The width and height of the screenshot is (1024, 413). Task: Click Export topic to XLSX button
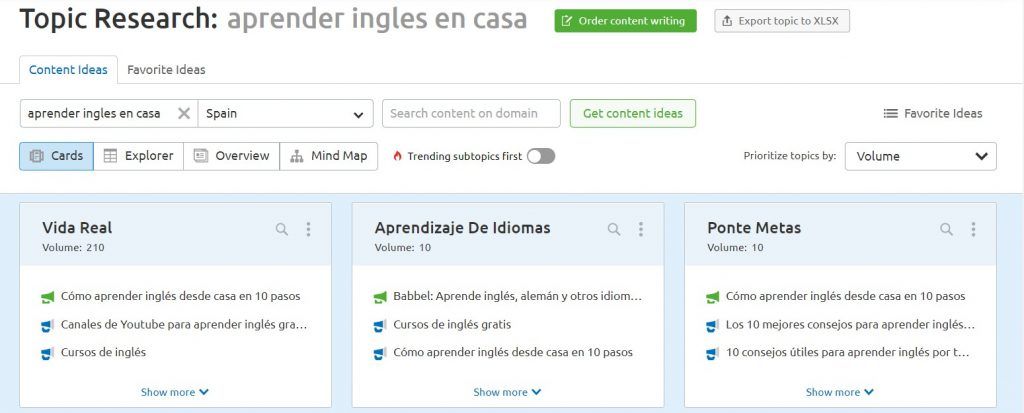tap(782, 21)
